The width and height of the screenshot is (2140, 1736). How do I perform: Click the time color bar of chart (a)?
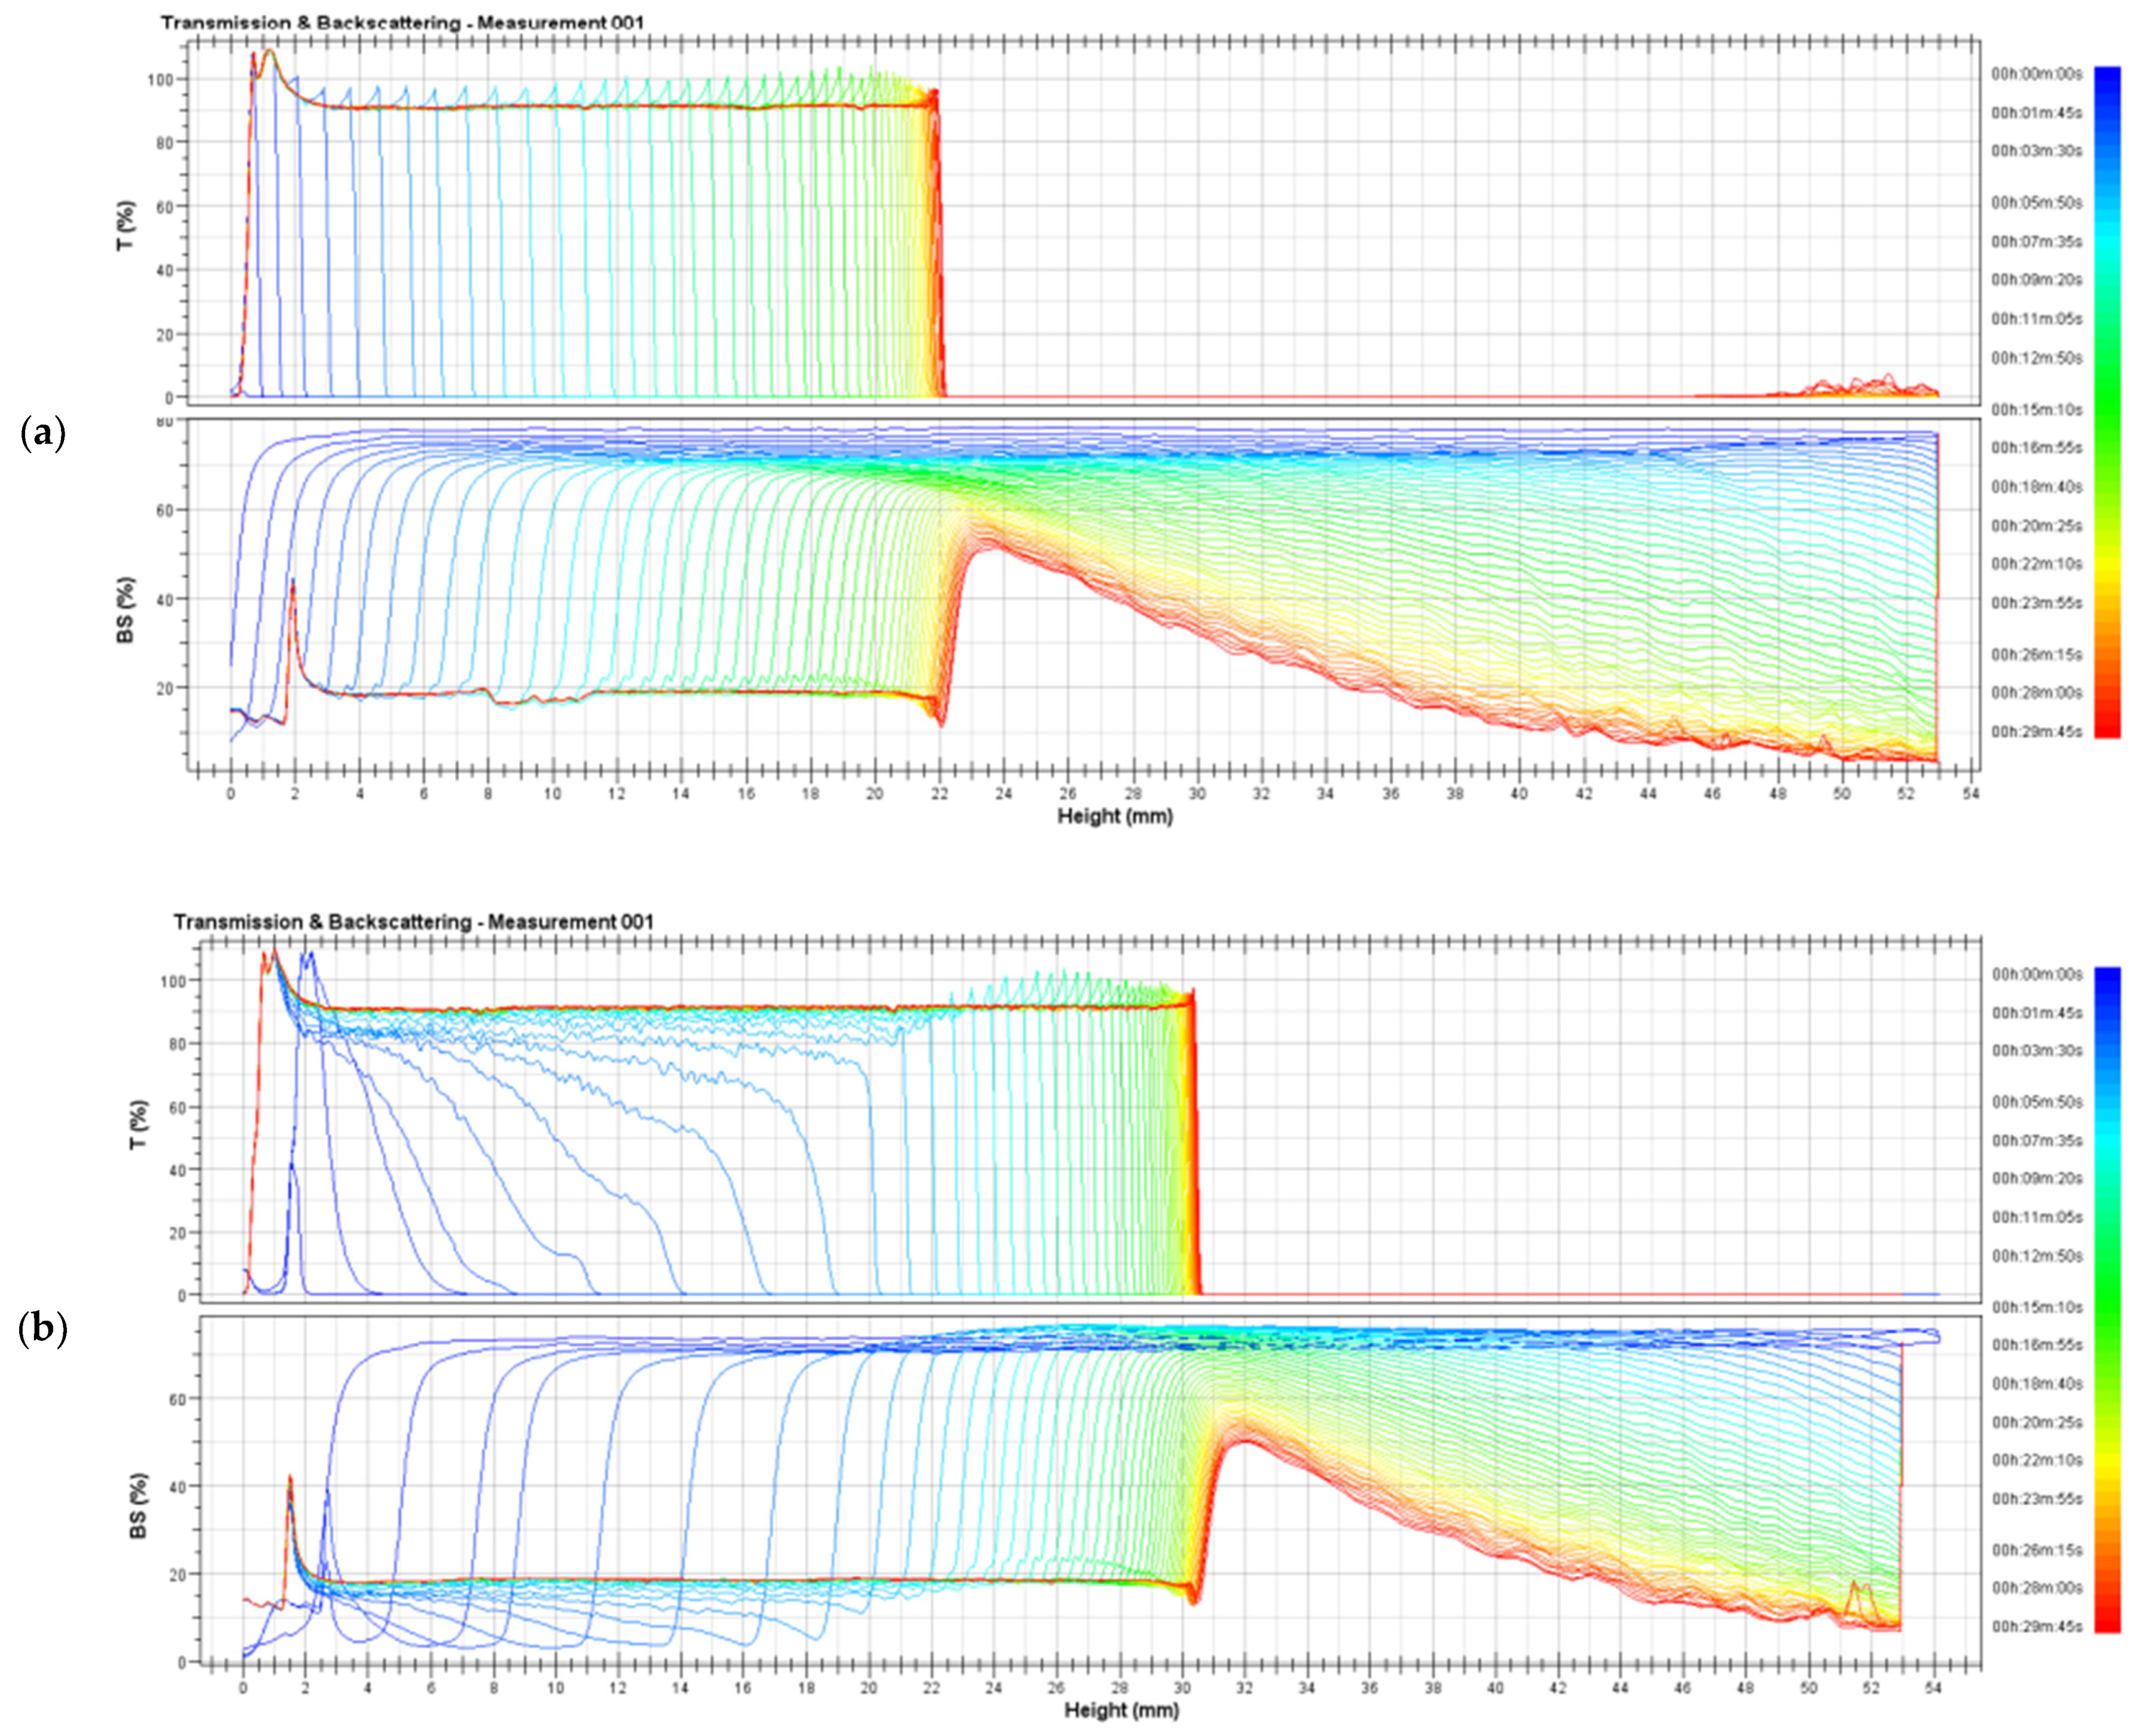coord(2107,403)
